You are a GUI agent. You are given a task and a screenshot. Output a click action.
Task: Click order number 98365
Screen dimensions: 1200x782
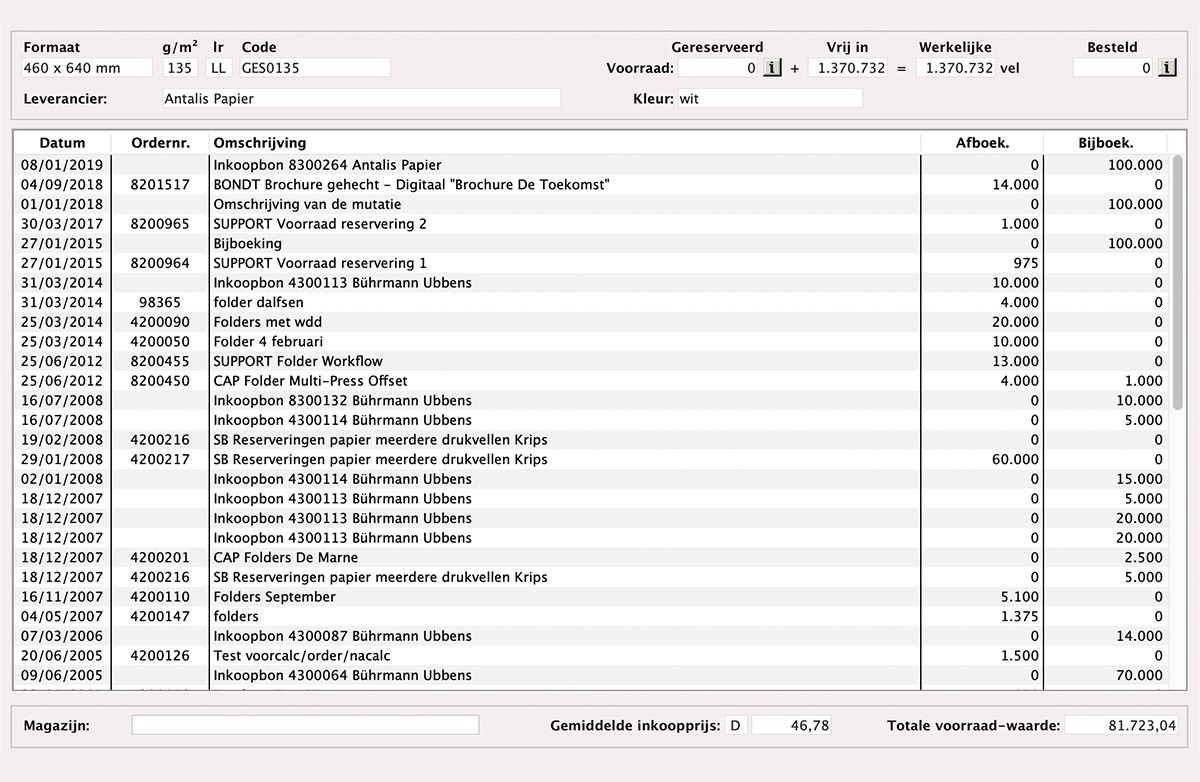160,302
